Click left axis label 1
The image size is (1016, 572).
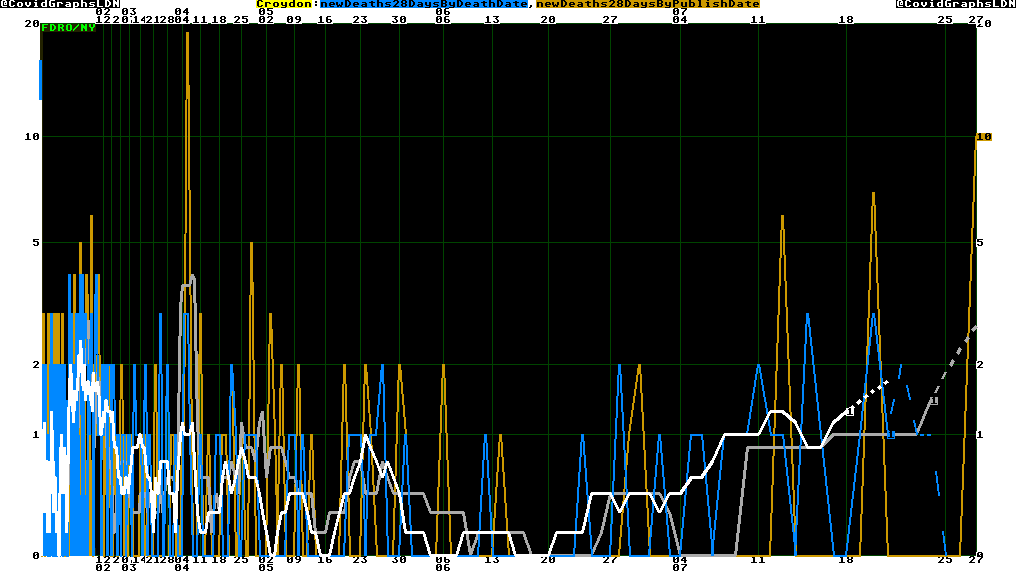[x=36, y=435]
